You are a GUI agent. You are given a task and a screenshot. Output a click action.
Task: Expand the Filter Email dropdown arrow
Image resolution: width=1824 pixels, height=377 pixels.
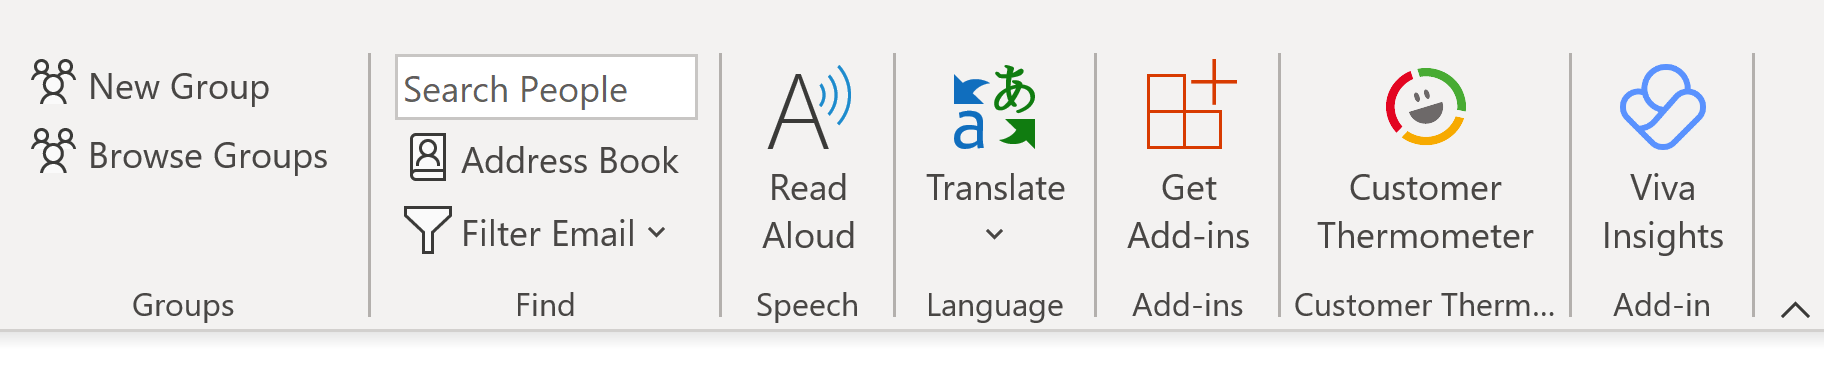point(656,233)
